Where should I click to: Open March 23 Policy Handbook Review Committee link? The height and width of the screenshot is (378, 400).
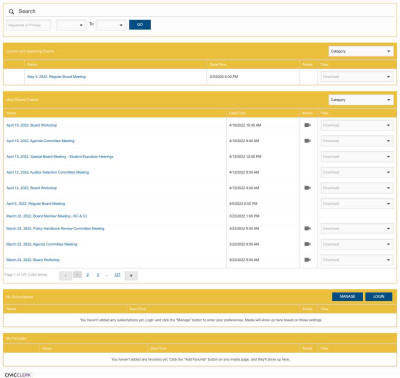(55, 229)
